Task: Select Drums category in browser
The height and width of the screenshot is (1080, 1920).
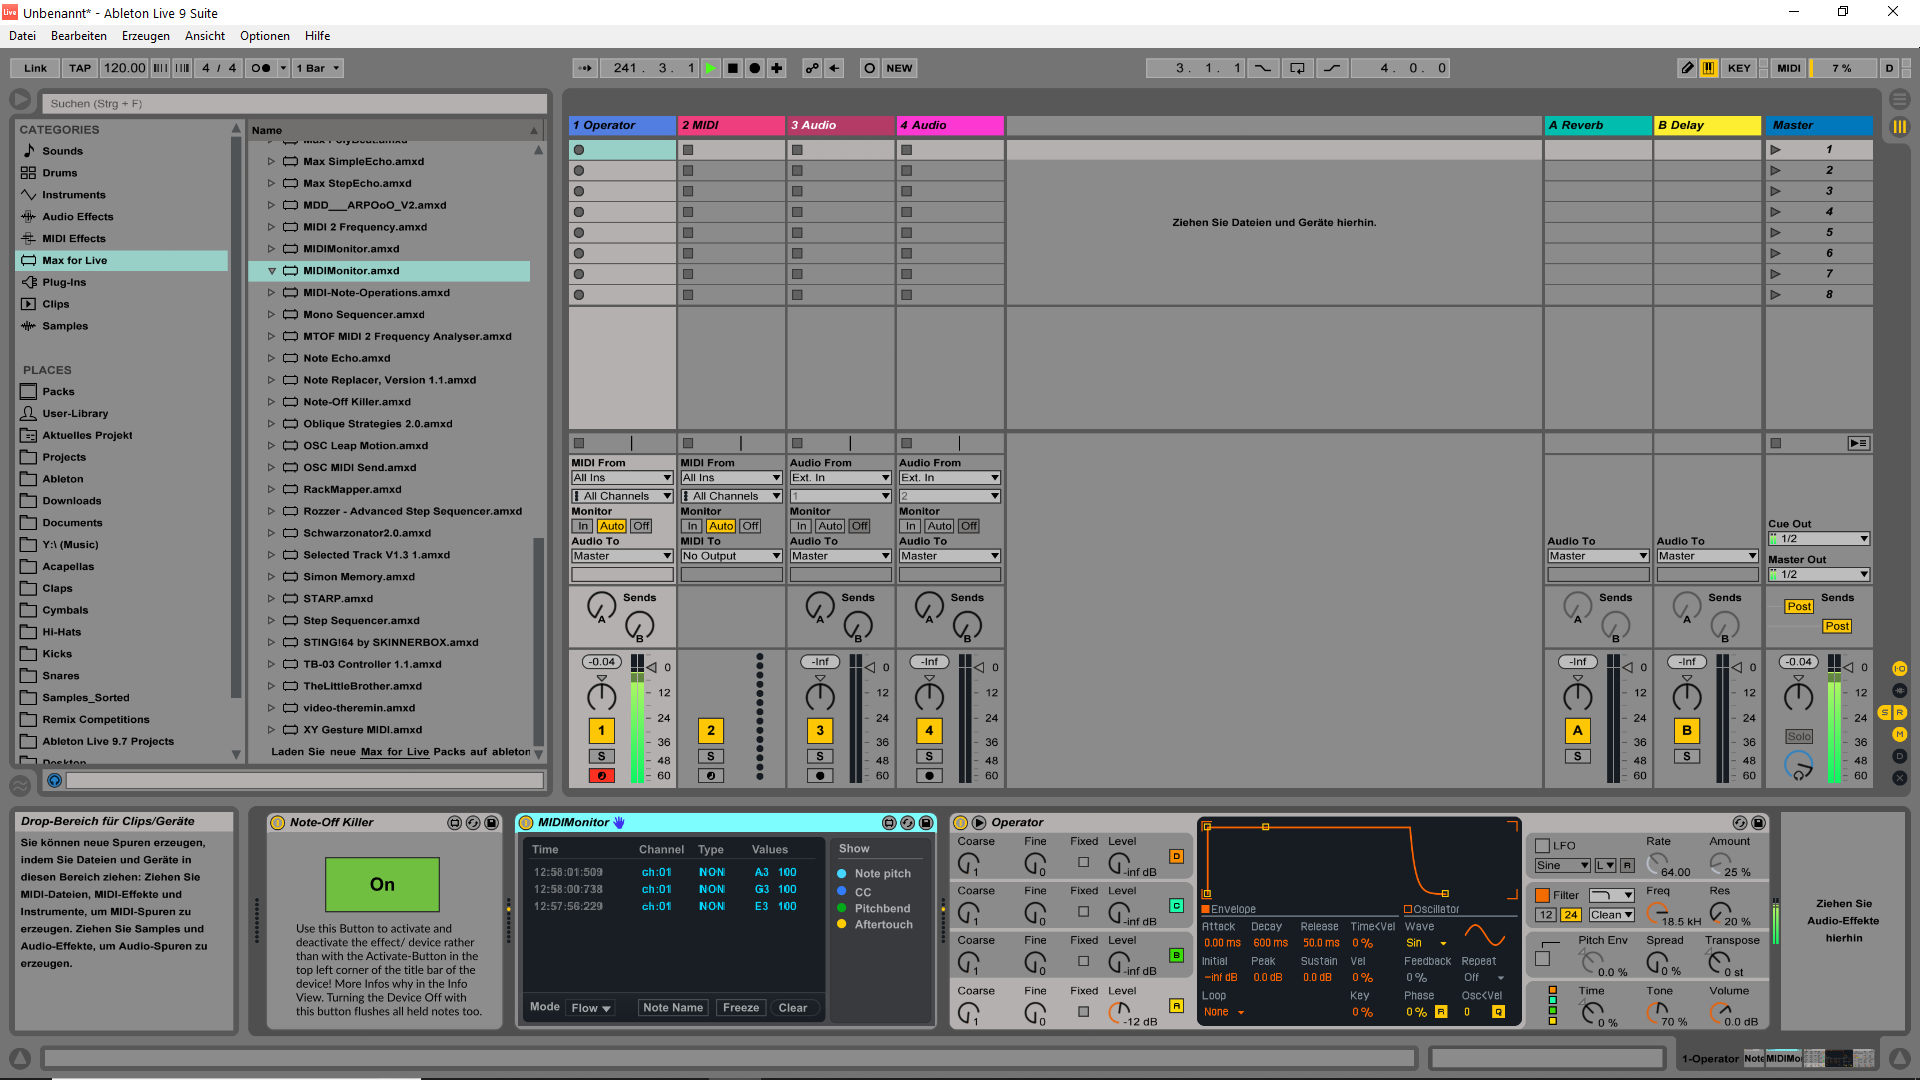Action: pos(60,173)
